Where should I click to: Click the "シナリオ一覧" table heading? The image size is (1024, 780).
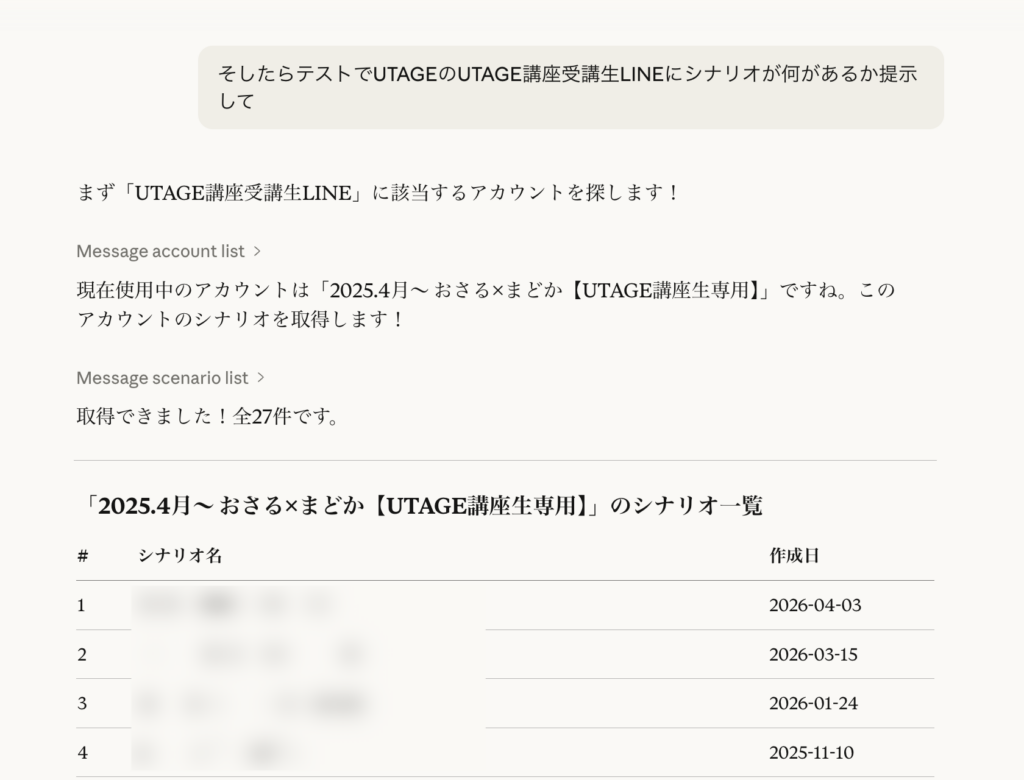(420, 506)
